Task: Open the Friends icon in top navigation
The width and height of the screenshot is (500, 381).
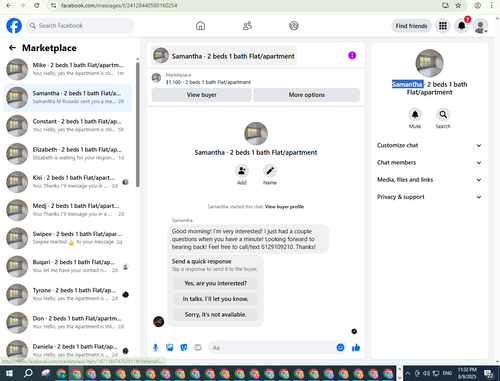Action: (247, 26)
